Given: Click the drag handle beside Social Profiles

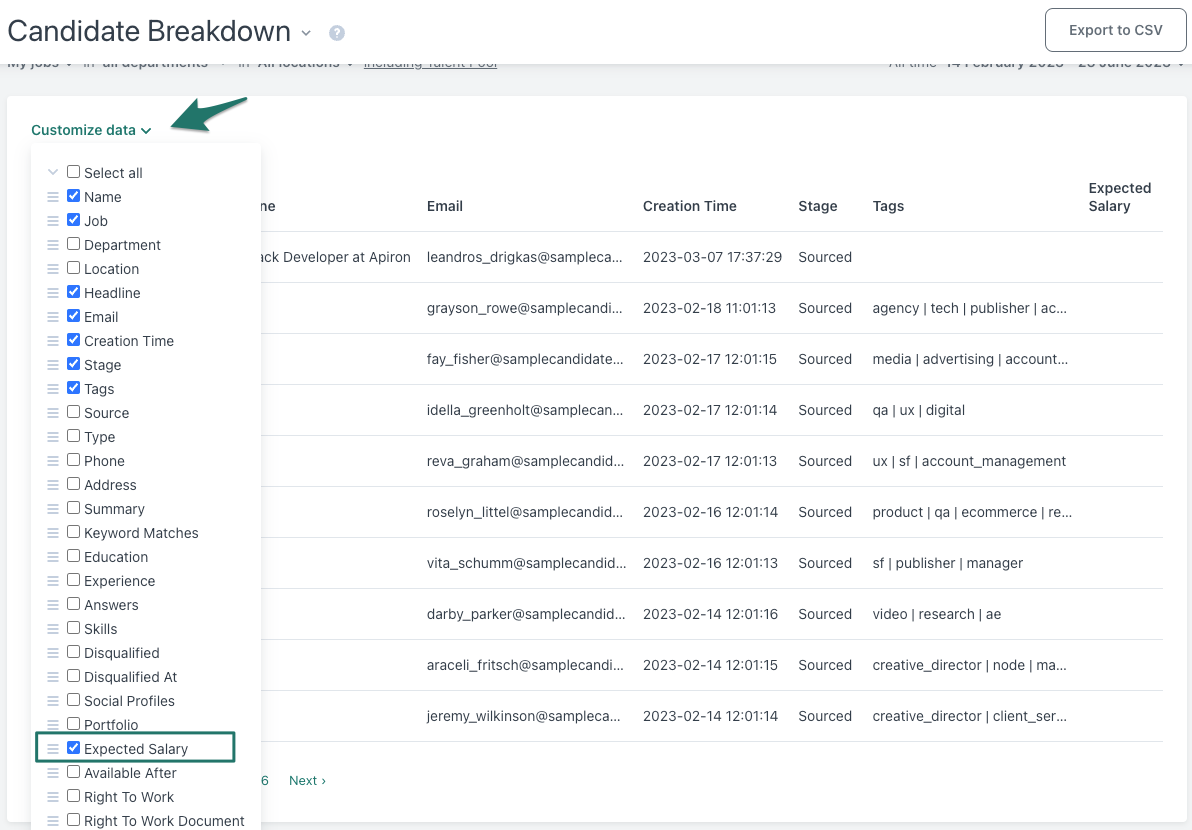Looking at the screenshot, I should pyautogui.click(x=53, y=701).
